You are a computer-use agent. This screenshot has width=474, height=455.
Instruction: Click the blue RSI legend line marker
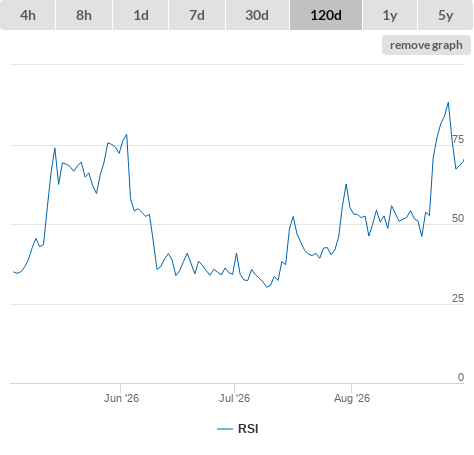pos(225,429)
